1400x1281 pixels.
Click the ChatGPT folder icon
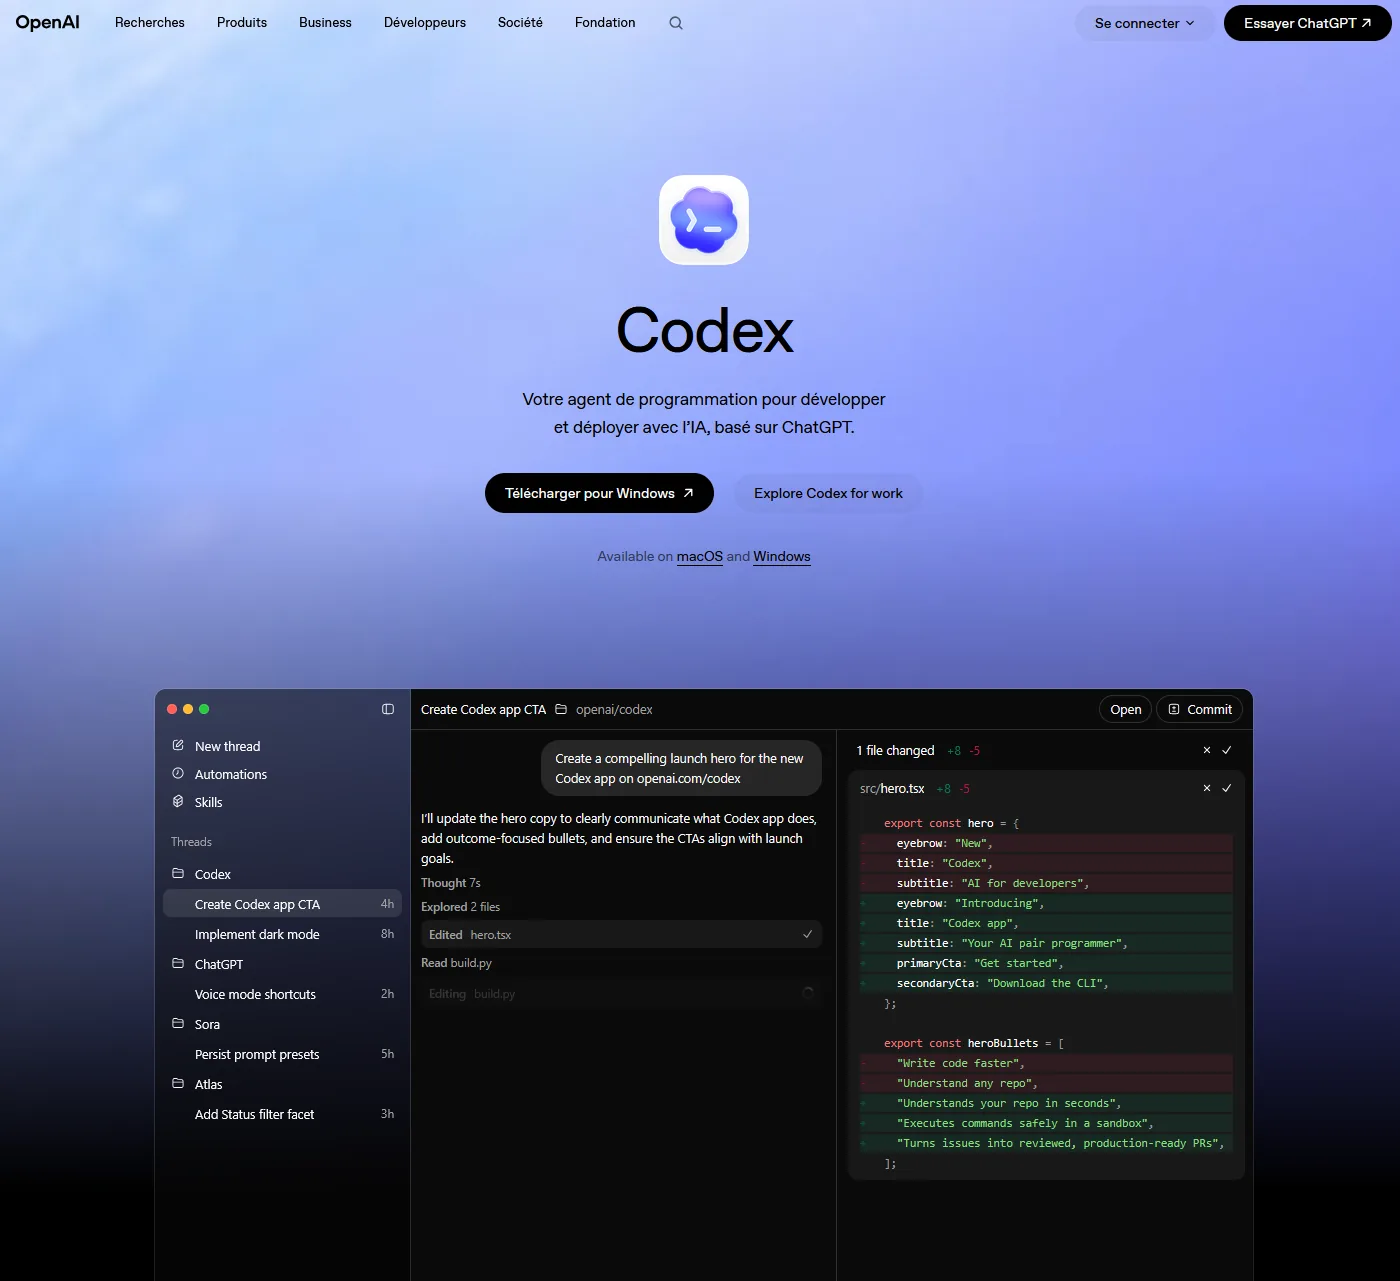tap(178, 963)
